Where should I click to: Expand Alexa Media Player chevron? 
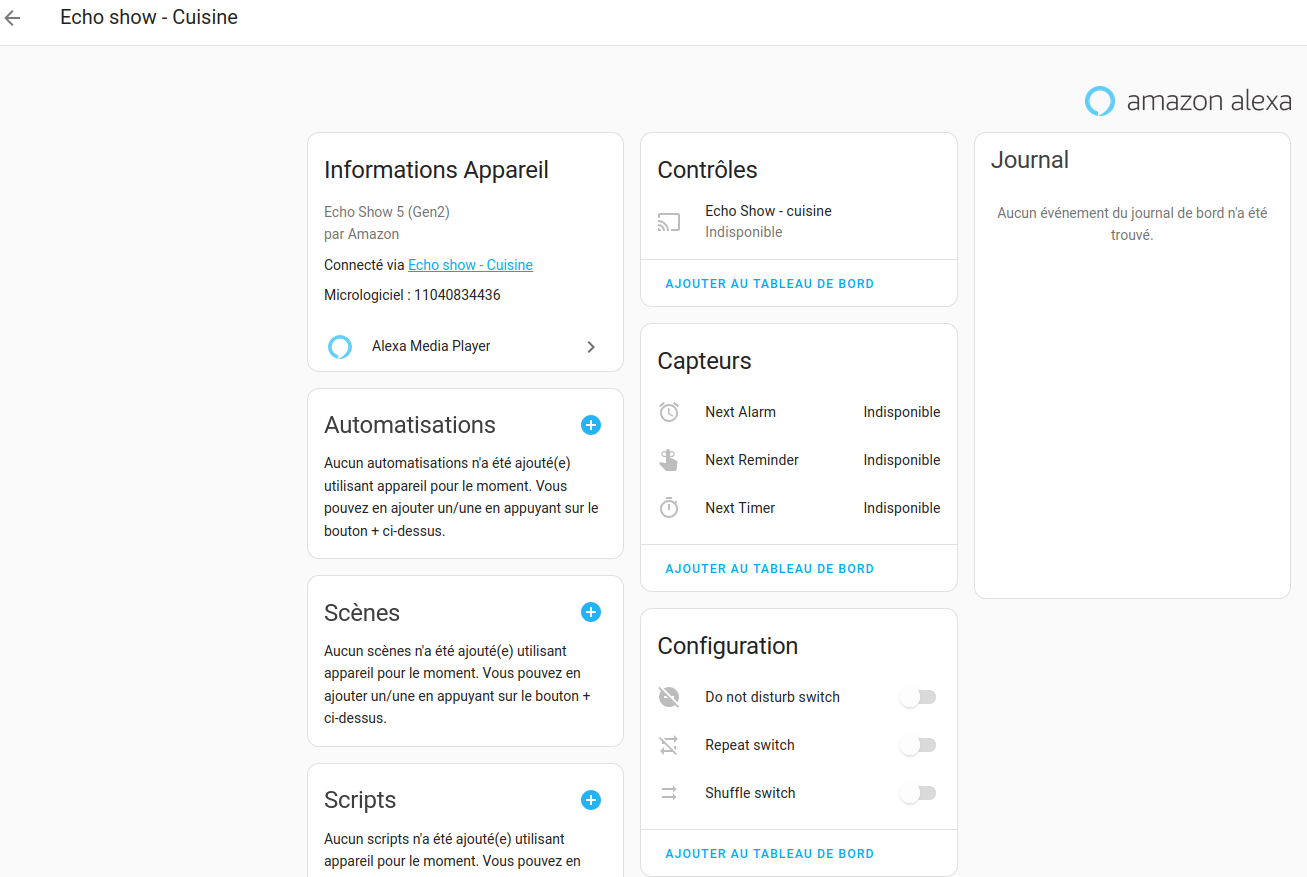click(591, 347)
